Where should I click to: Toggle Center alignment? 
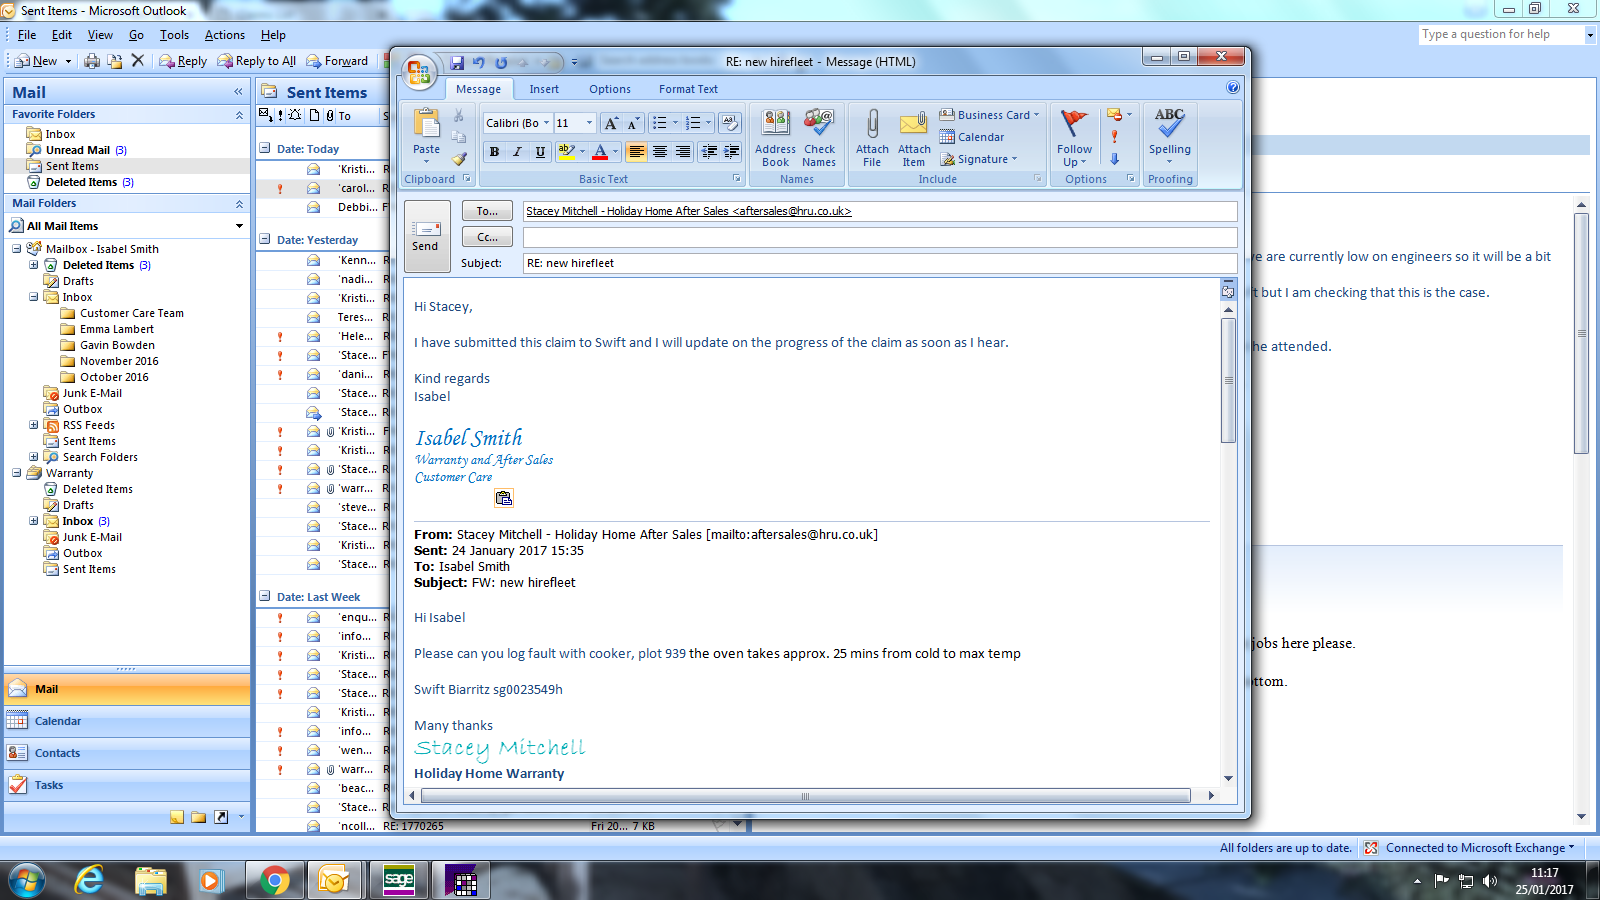659,152
